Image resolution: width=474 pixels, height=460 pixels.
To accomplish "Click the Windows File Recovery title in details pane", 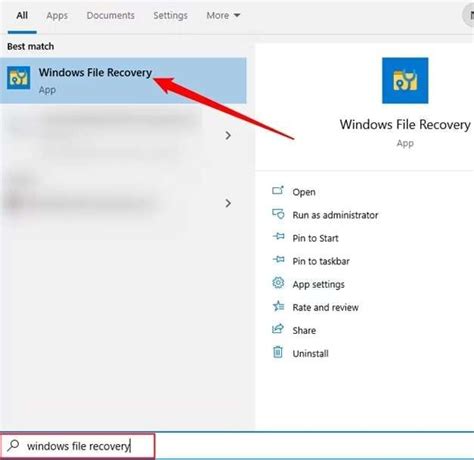I will pos(405,125).
